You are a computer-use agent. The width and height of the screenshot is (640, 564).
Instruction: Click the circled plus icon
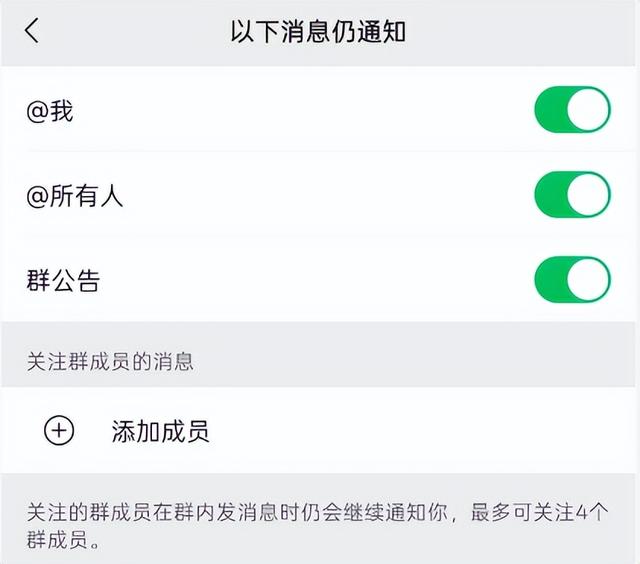60,431
